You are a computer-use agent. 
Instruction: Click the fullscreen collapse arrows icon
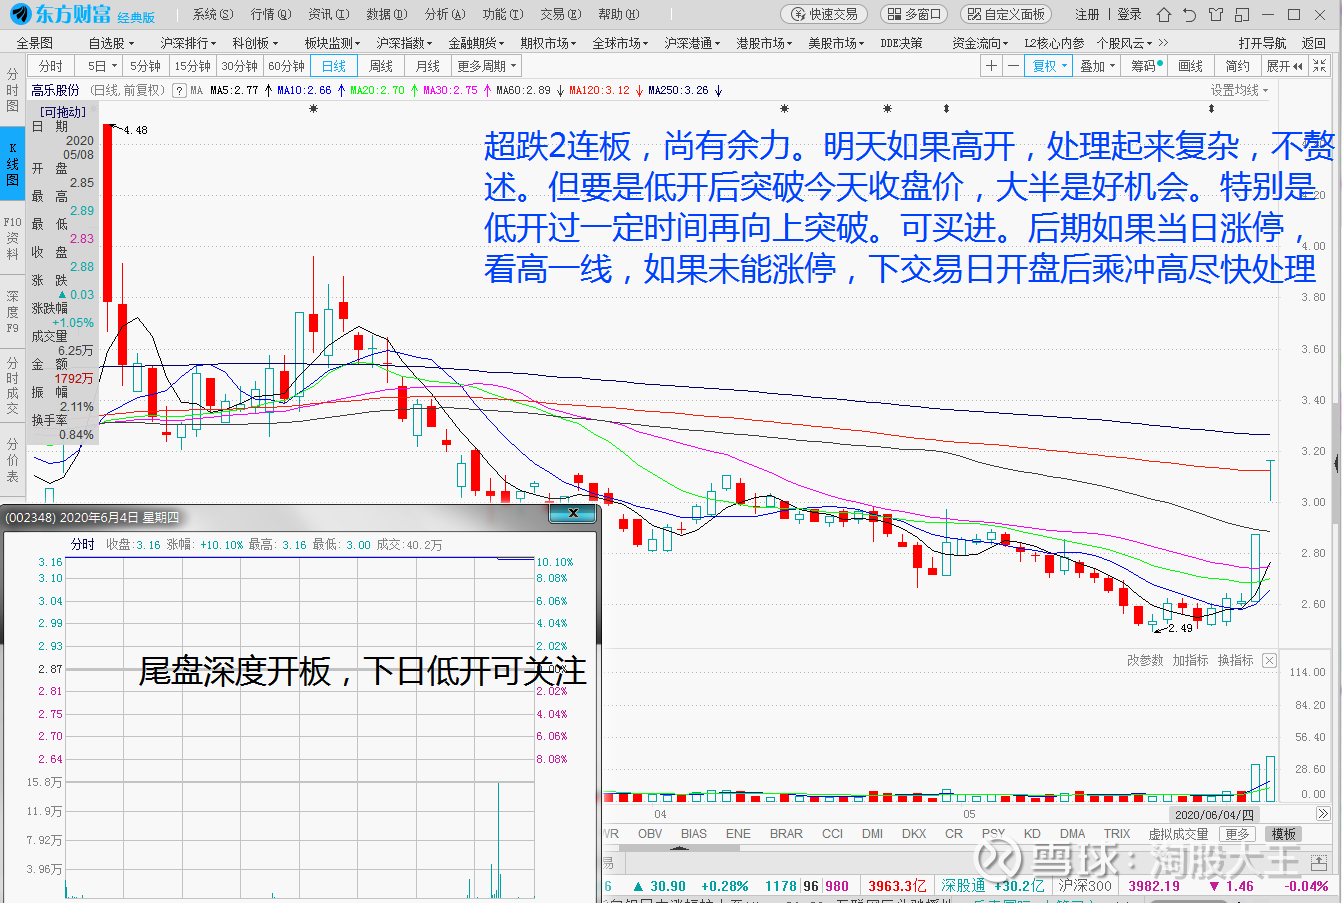[1320, 66]
